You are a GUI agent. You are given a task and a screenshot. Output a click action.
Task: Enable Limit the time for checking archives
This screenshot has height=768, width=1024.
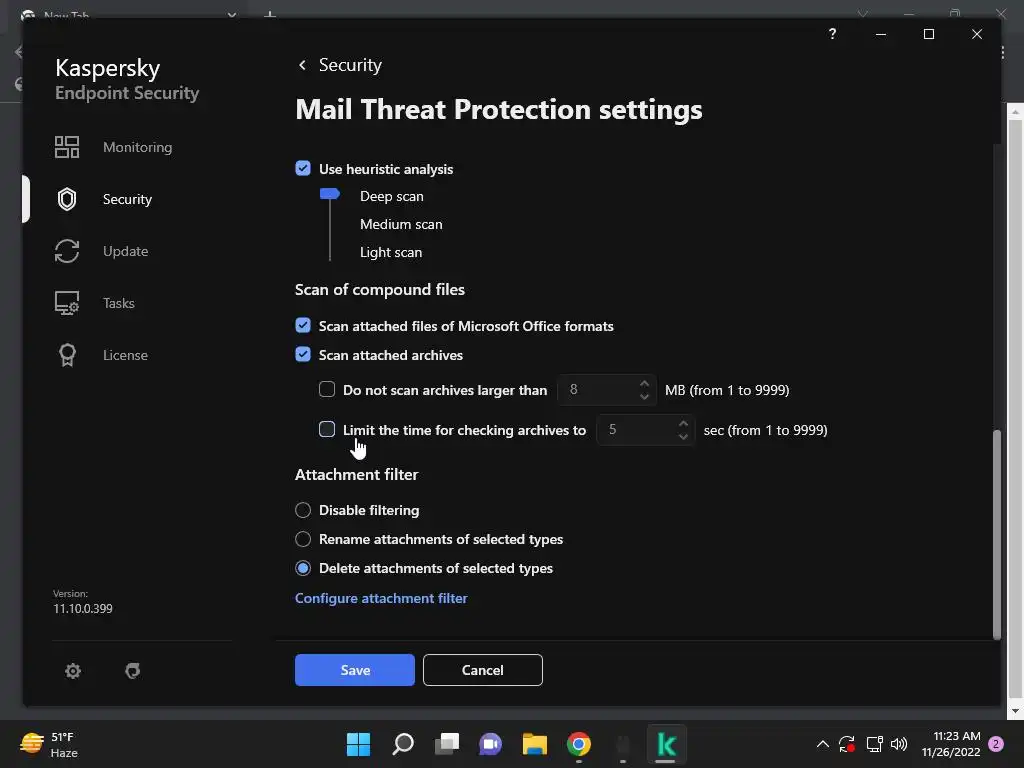(327, 429)
